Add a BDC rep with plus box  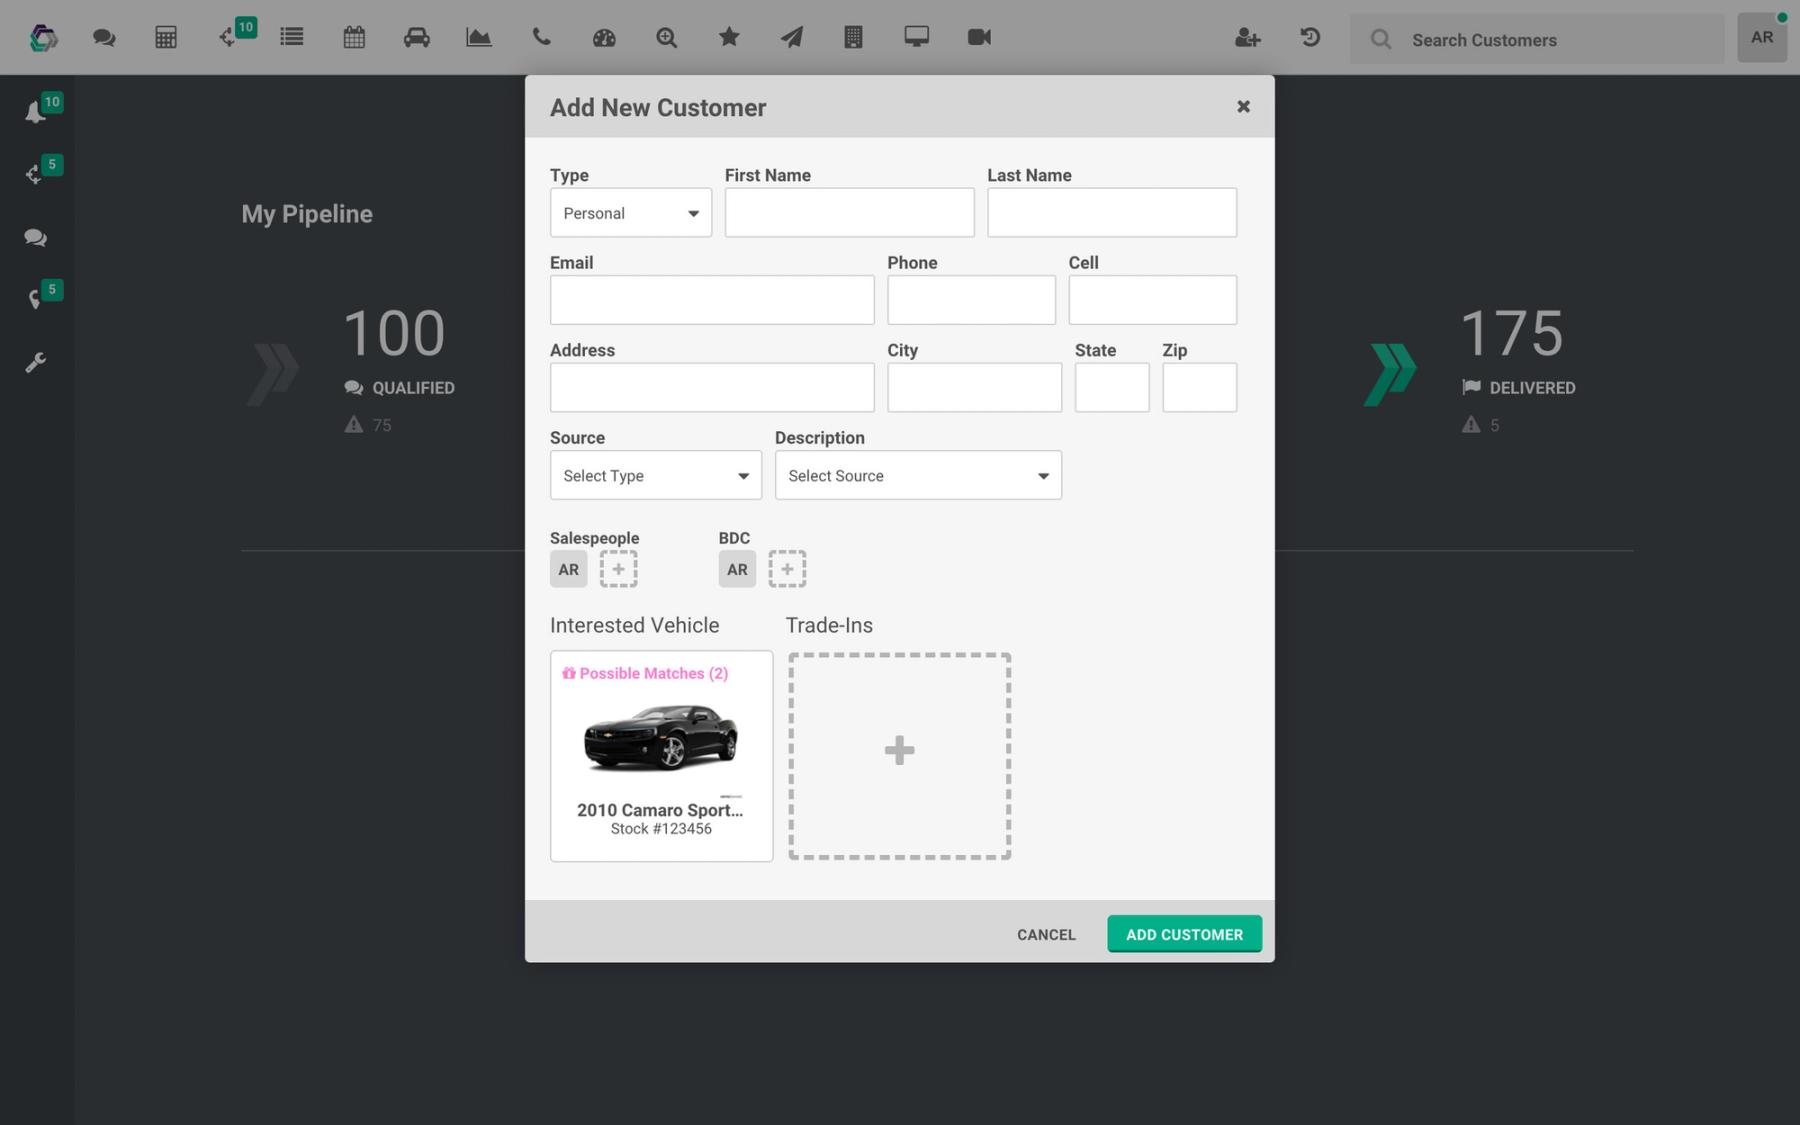coord(787,569)
